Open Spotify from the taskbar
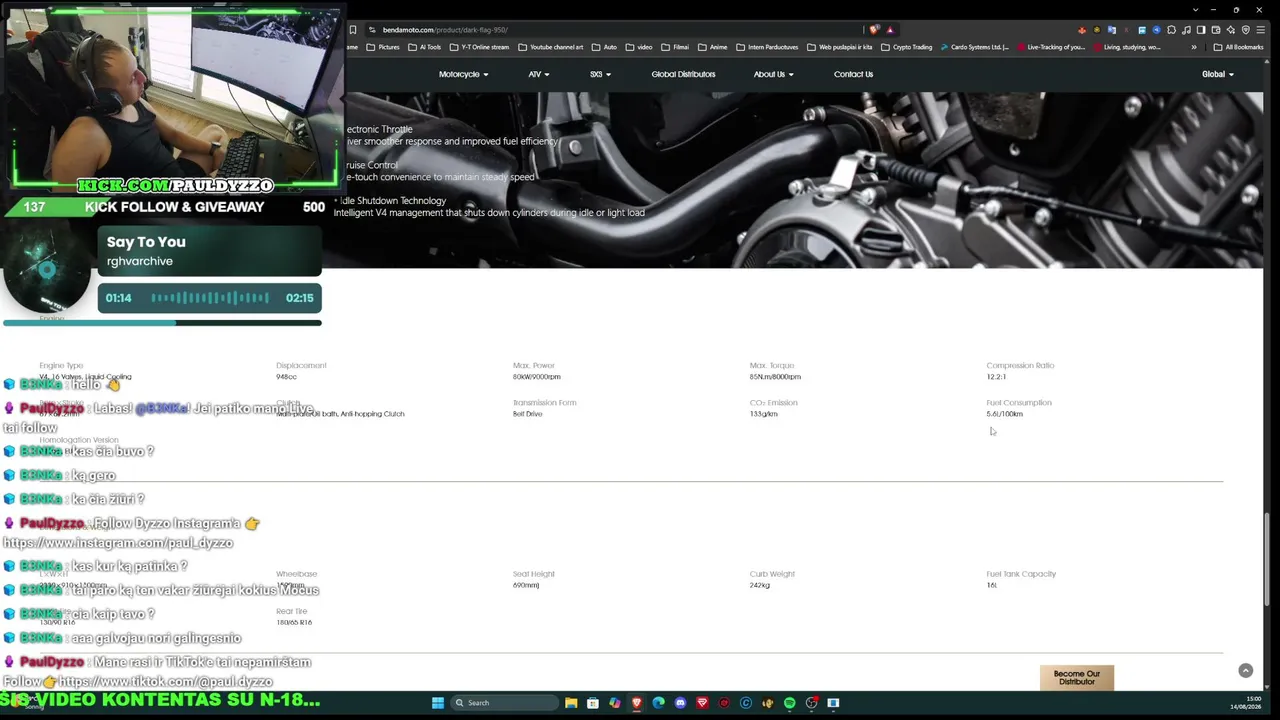The width and height of the screenshot is (1280, 720). [x=789, y=703]
